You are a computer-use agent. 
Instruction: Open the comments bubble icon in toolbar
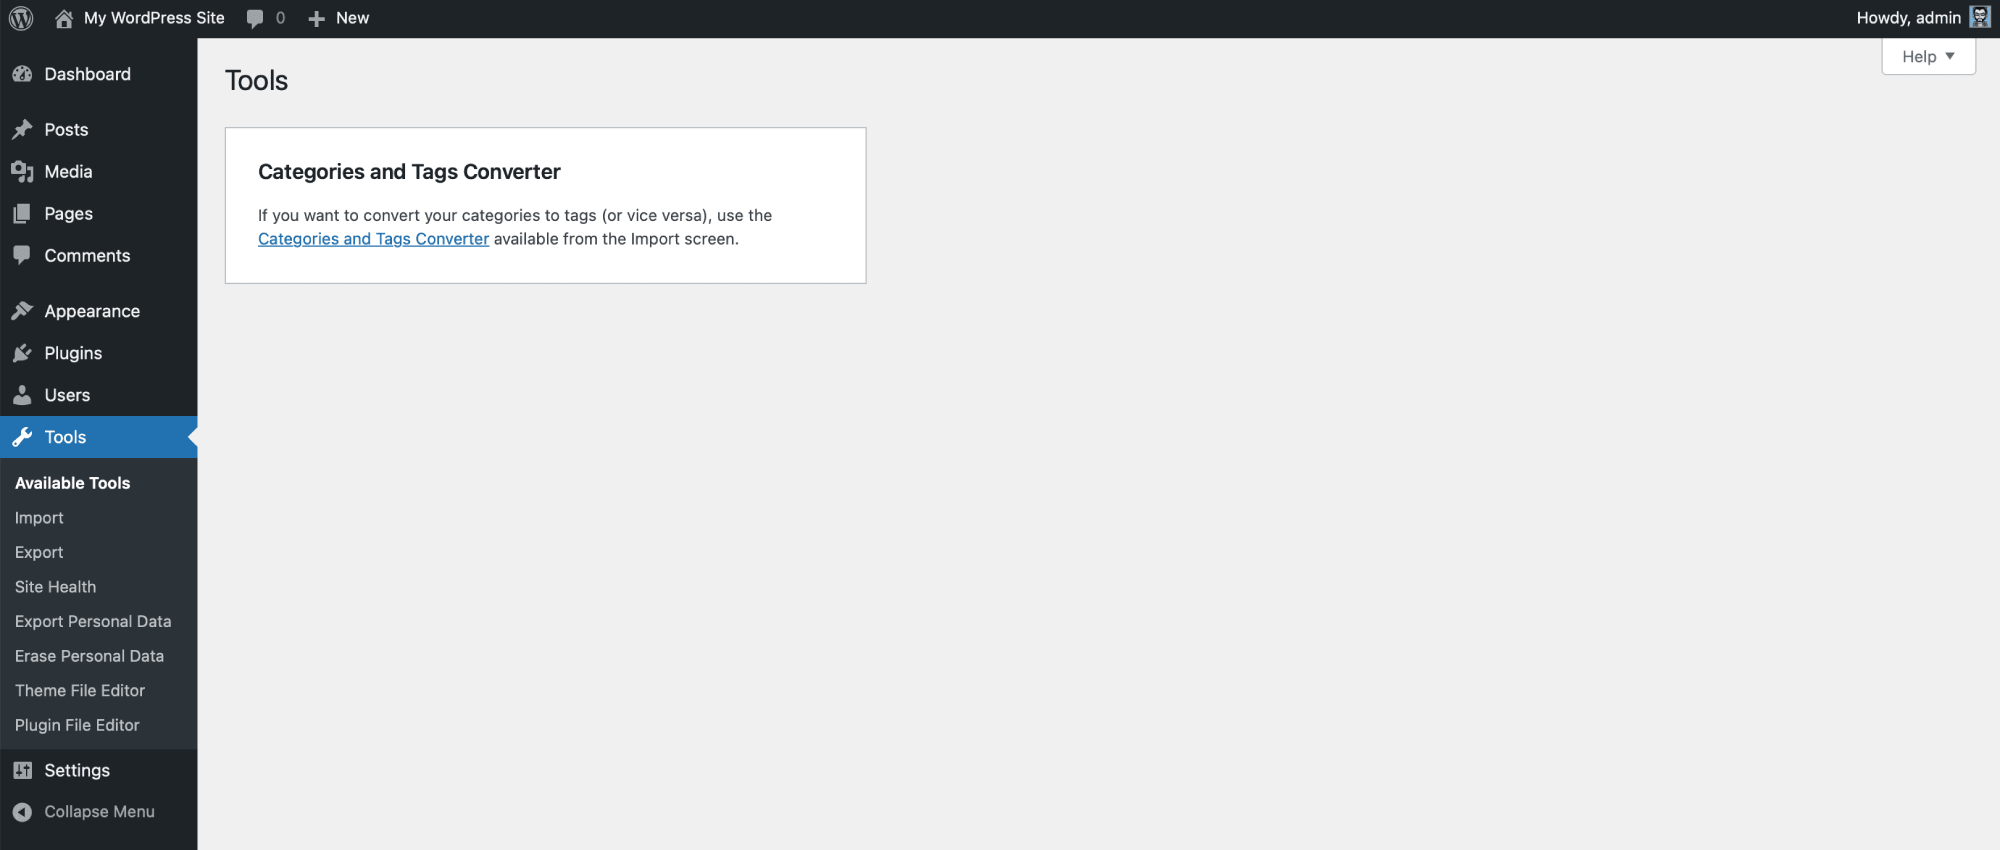256,18
